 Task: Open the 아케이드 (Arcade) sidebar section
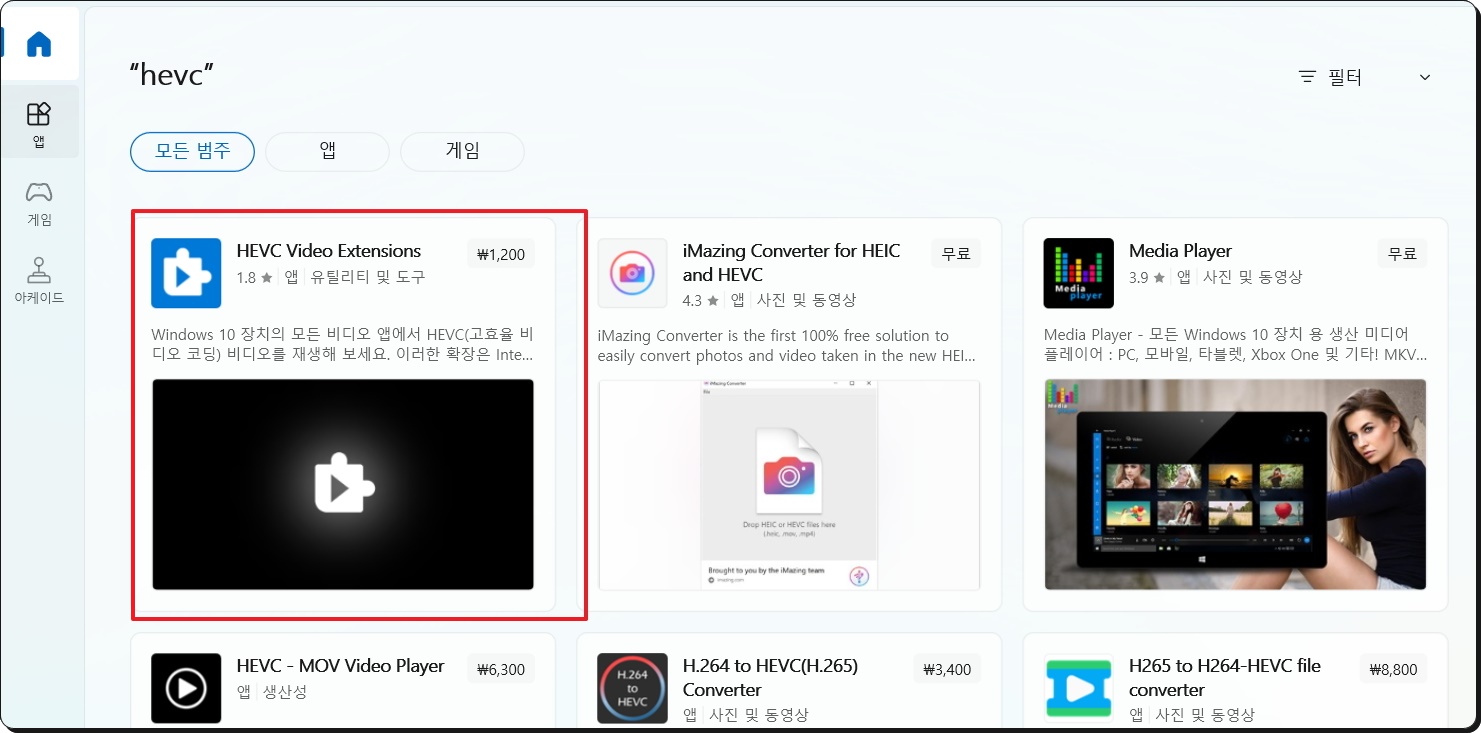(x=39, y=281)
